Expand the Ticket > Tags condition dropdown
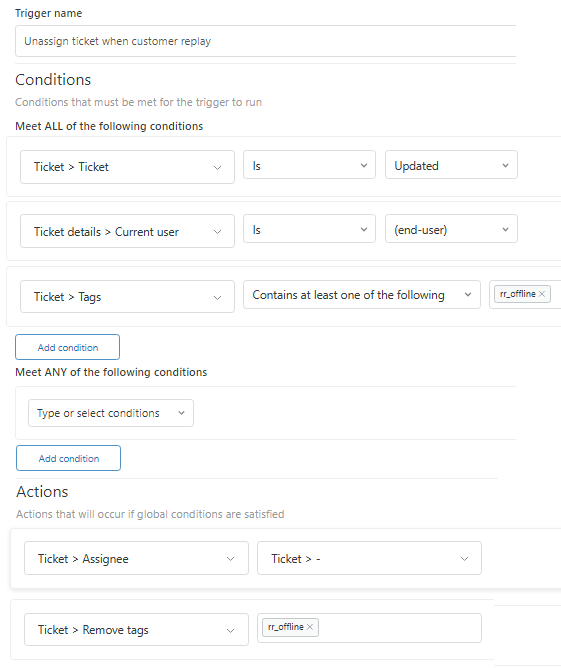 (x=127, y=297)
